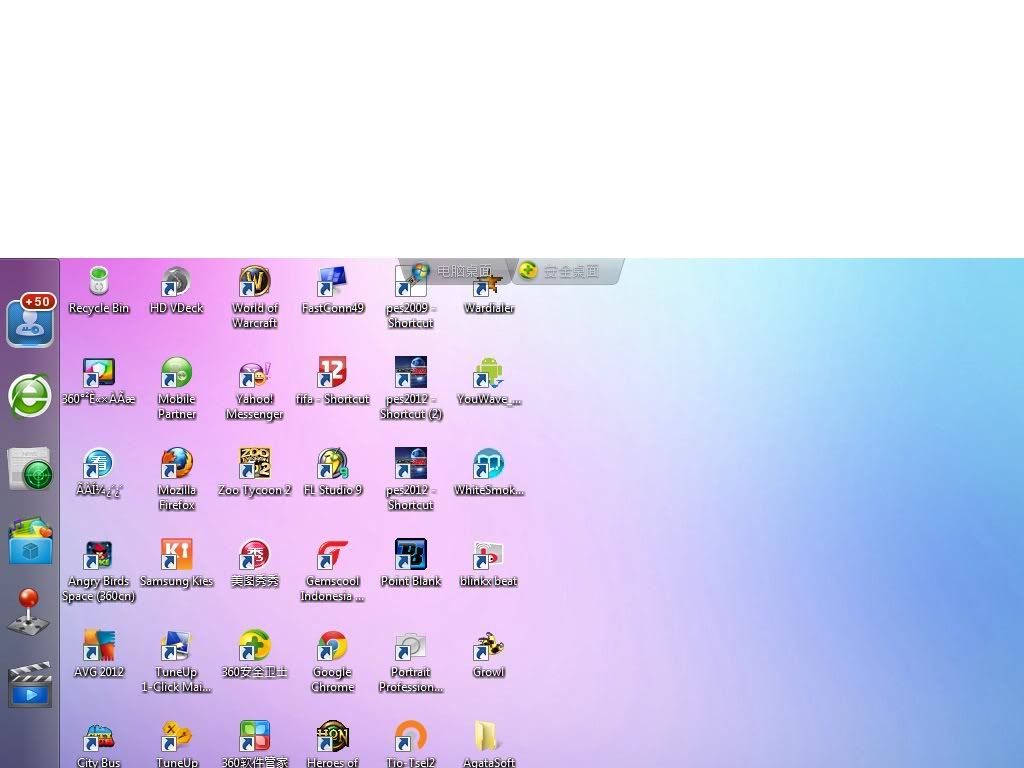Select the WhiteSmoke desktop icon

tap(488, 464)
